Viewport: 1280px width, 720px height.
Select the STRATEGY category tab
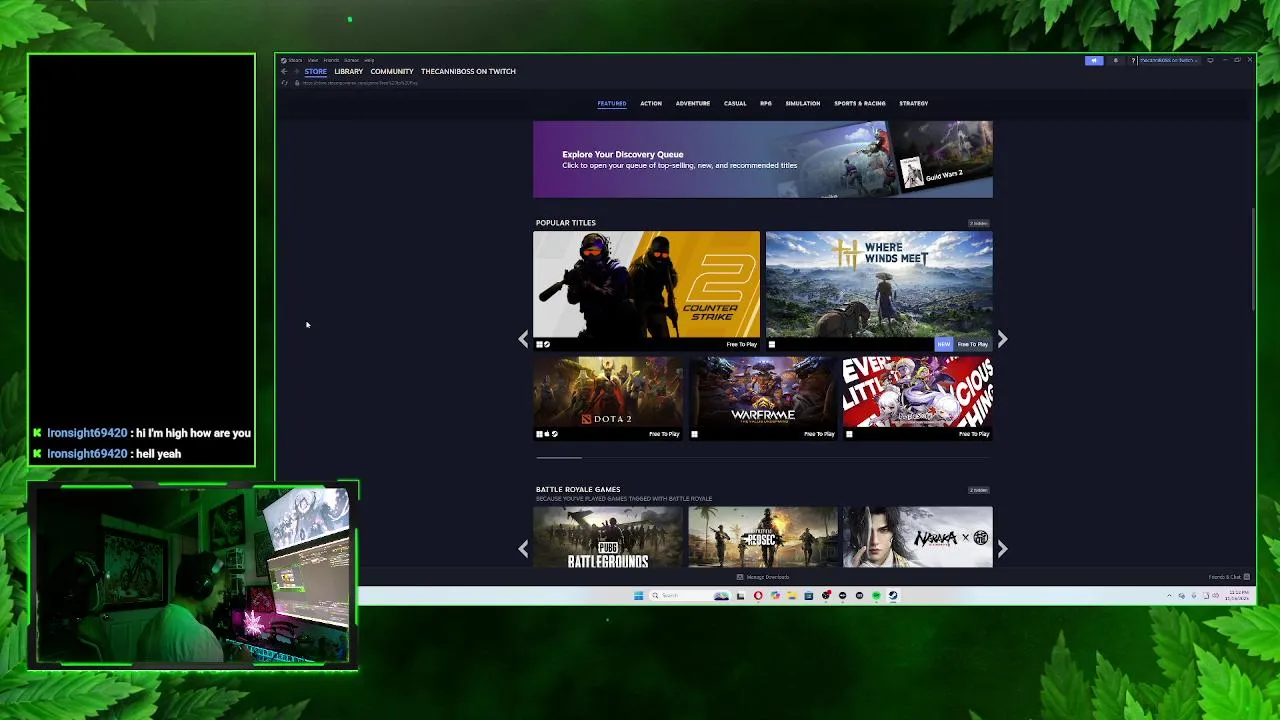point(914,103)
